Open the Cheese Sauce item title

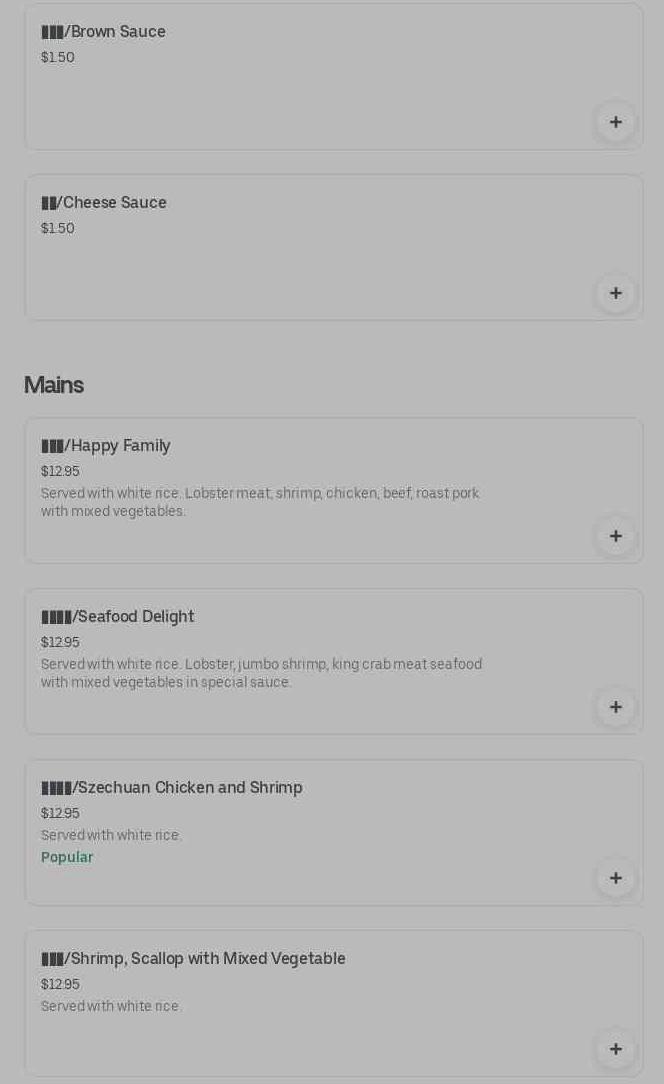tap(104, 203)
